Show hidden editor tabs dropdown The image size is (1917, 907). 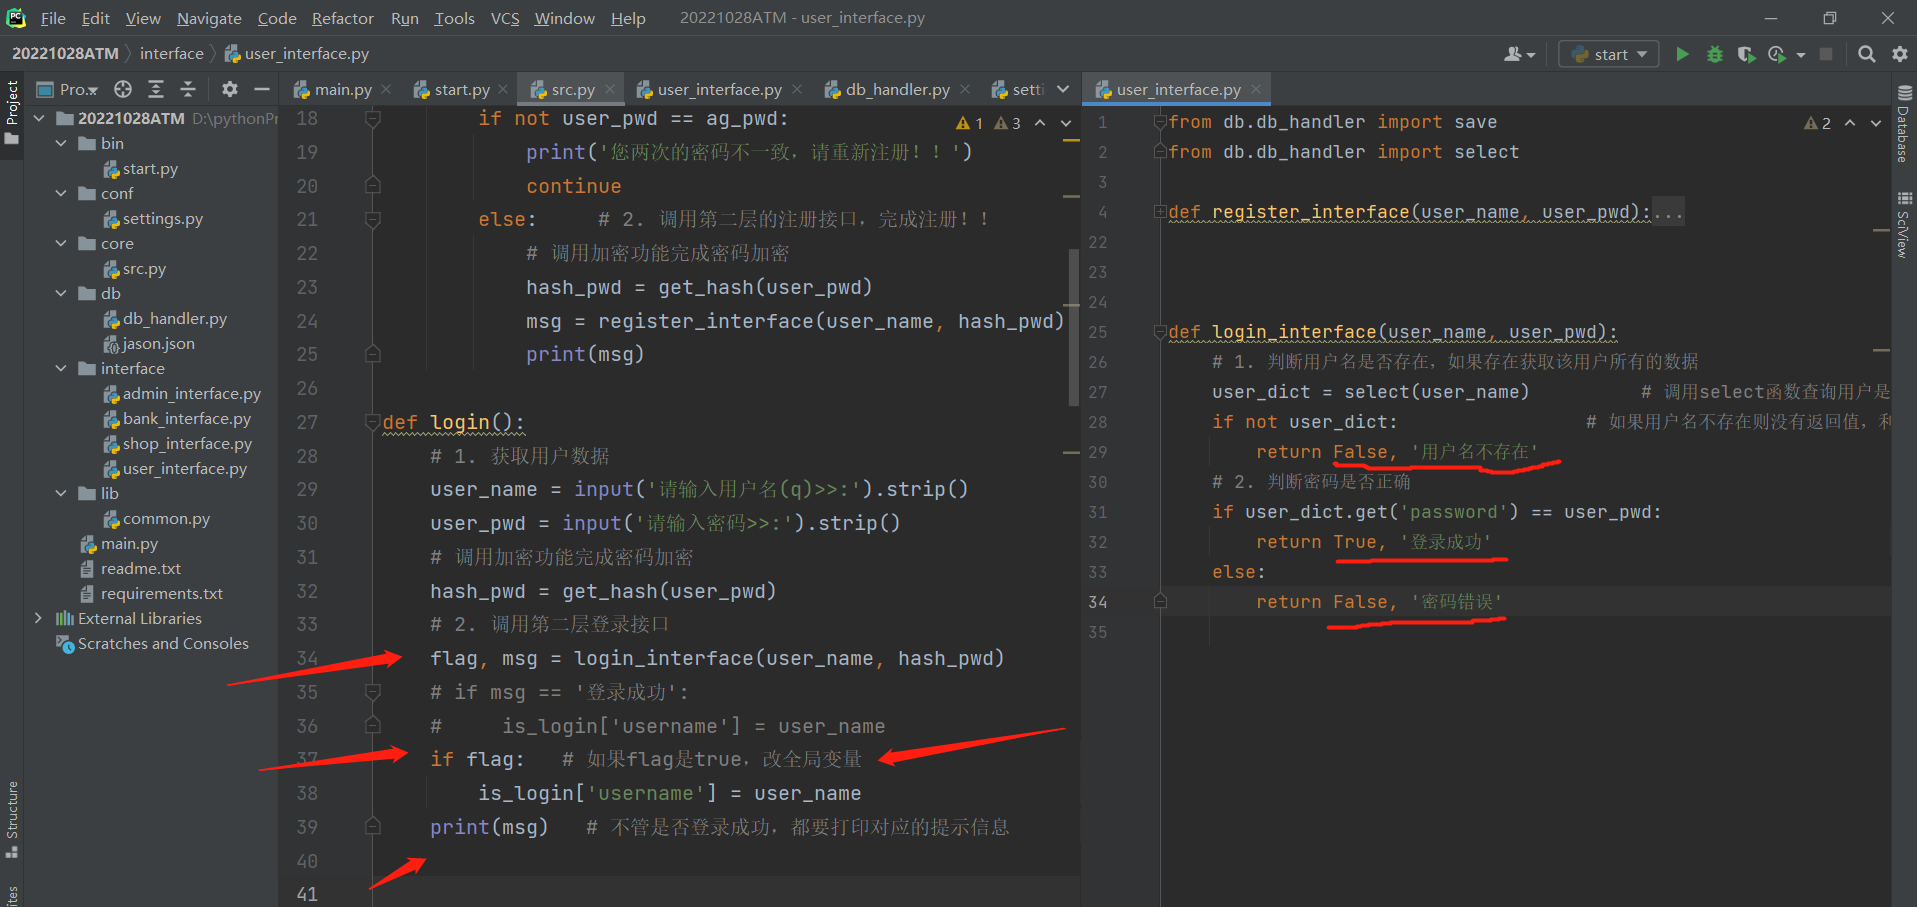click(x=1063, y=89)
